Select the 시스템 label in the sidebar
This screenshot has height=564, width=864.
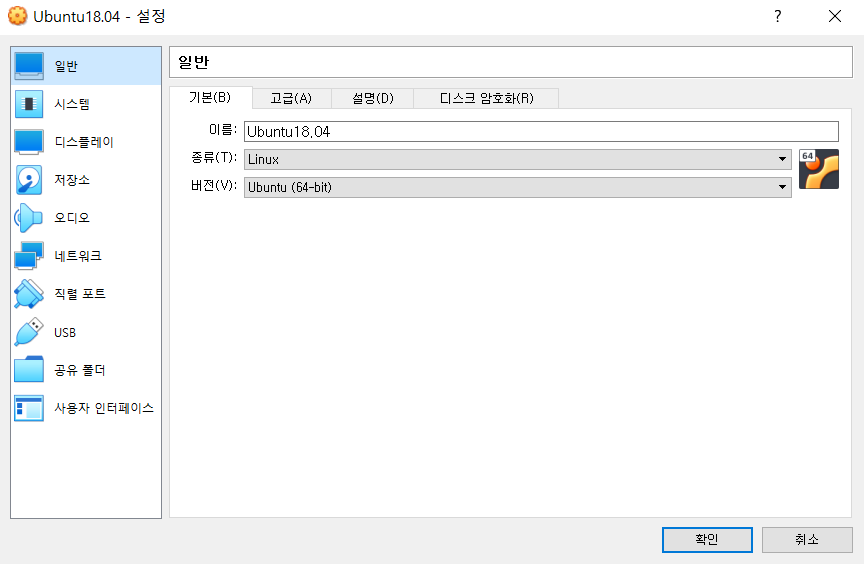coord(72,104)
